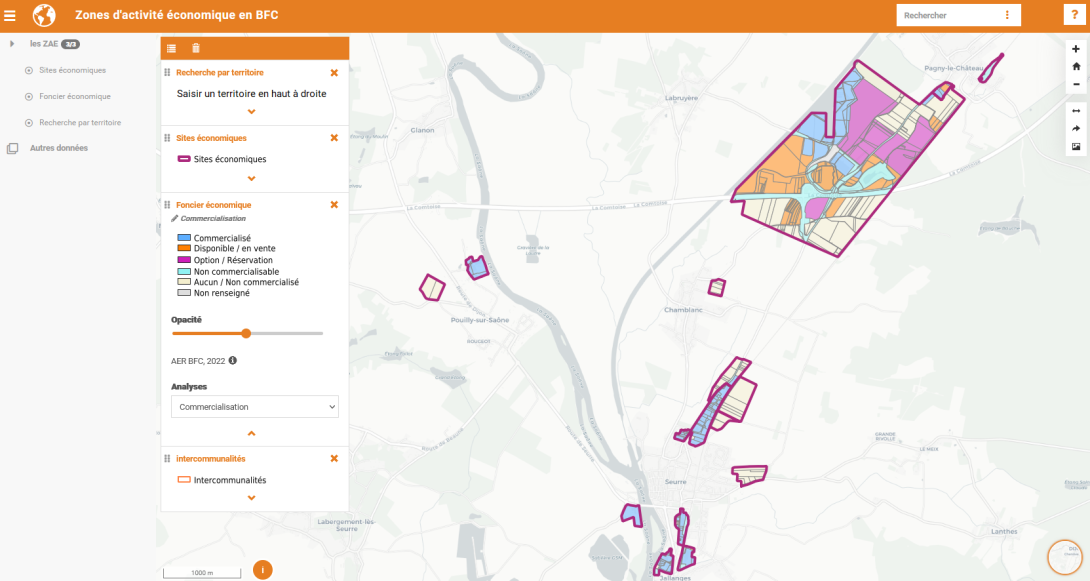
Task: Zoom in on the map
Action: point(1076,49)
